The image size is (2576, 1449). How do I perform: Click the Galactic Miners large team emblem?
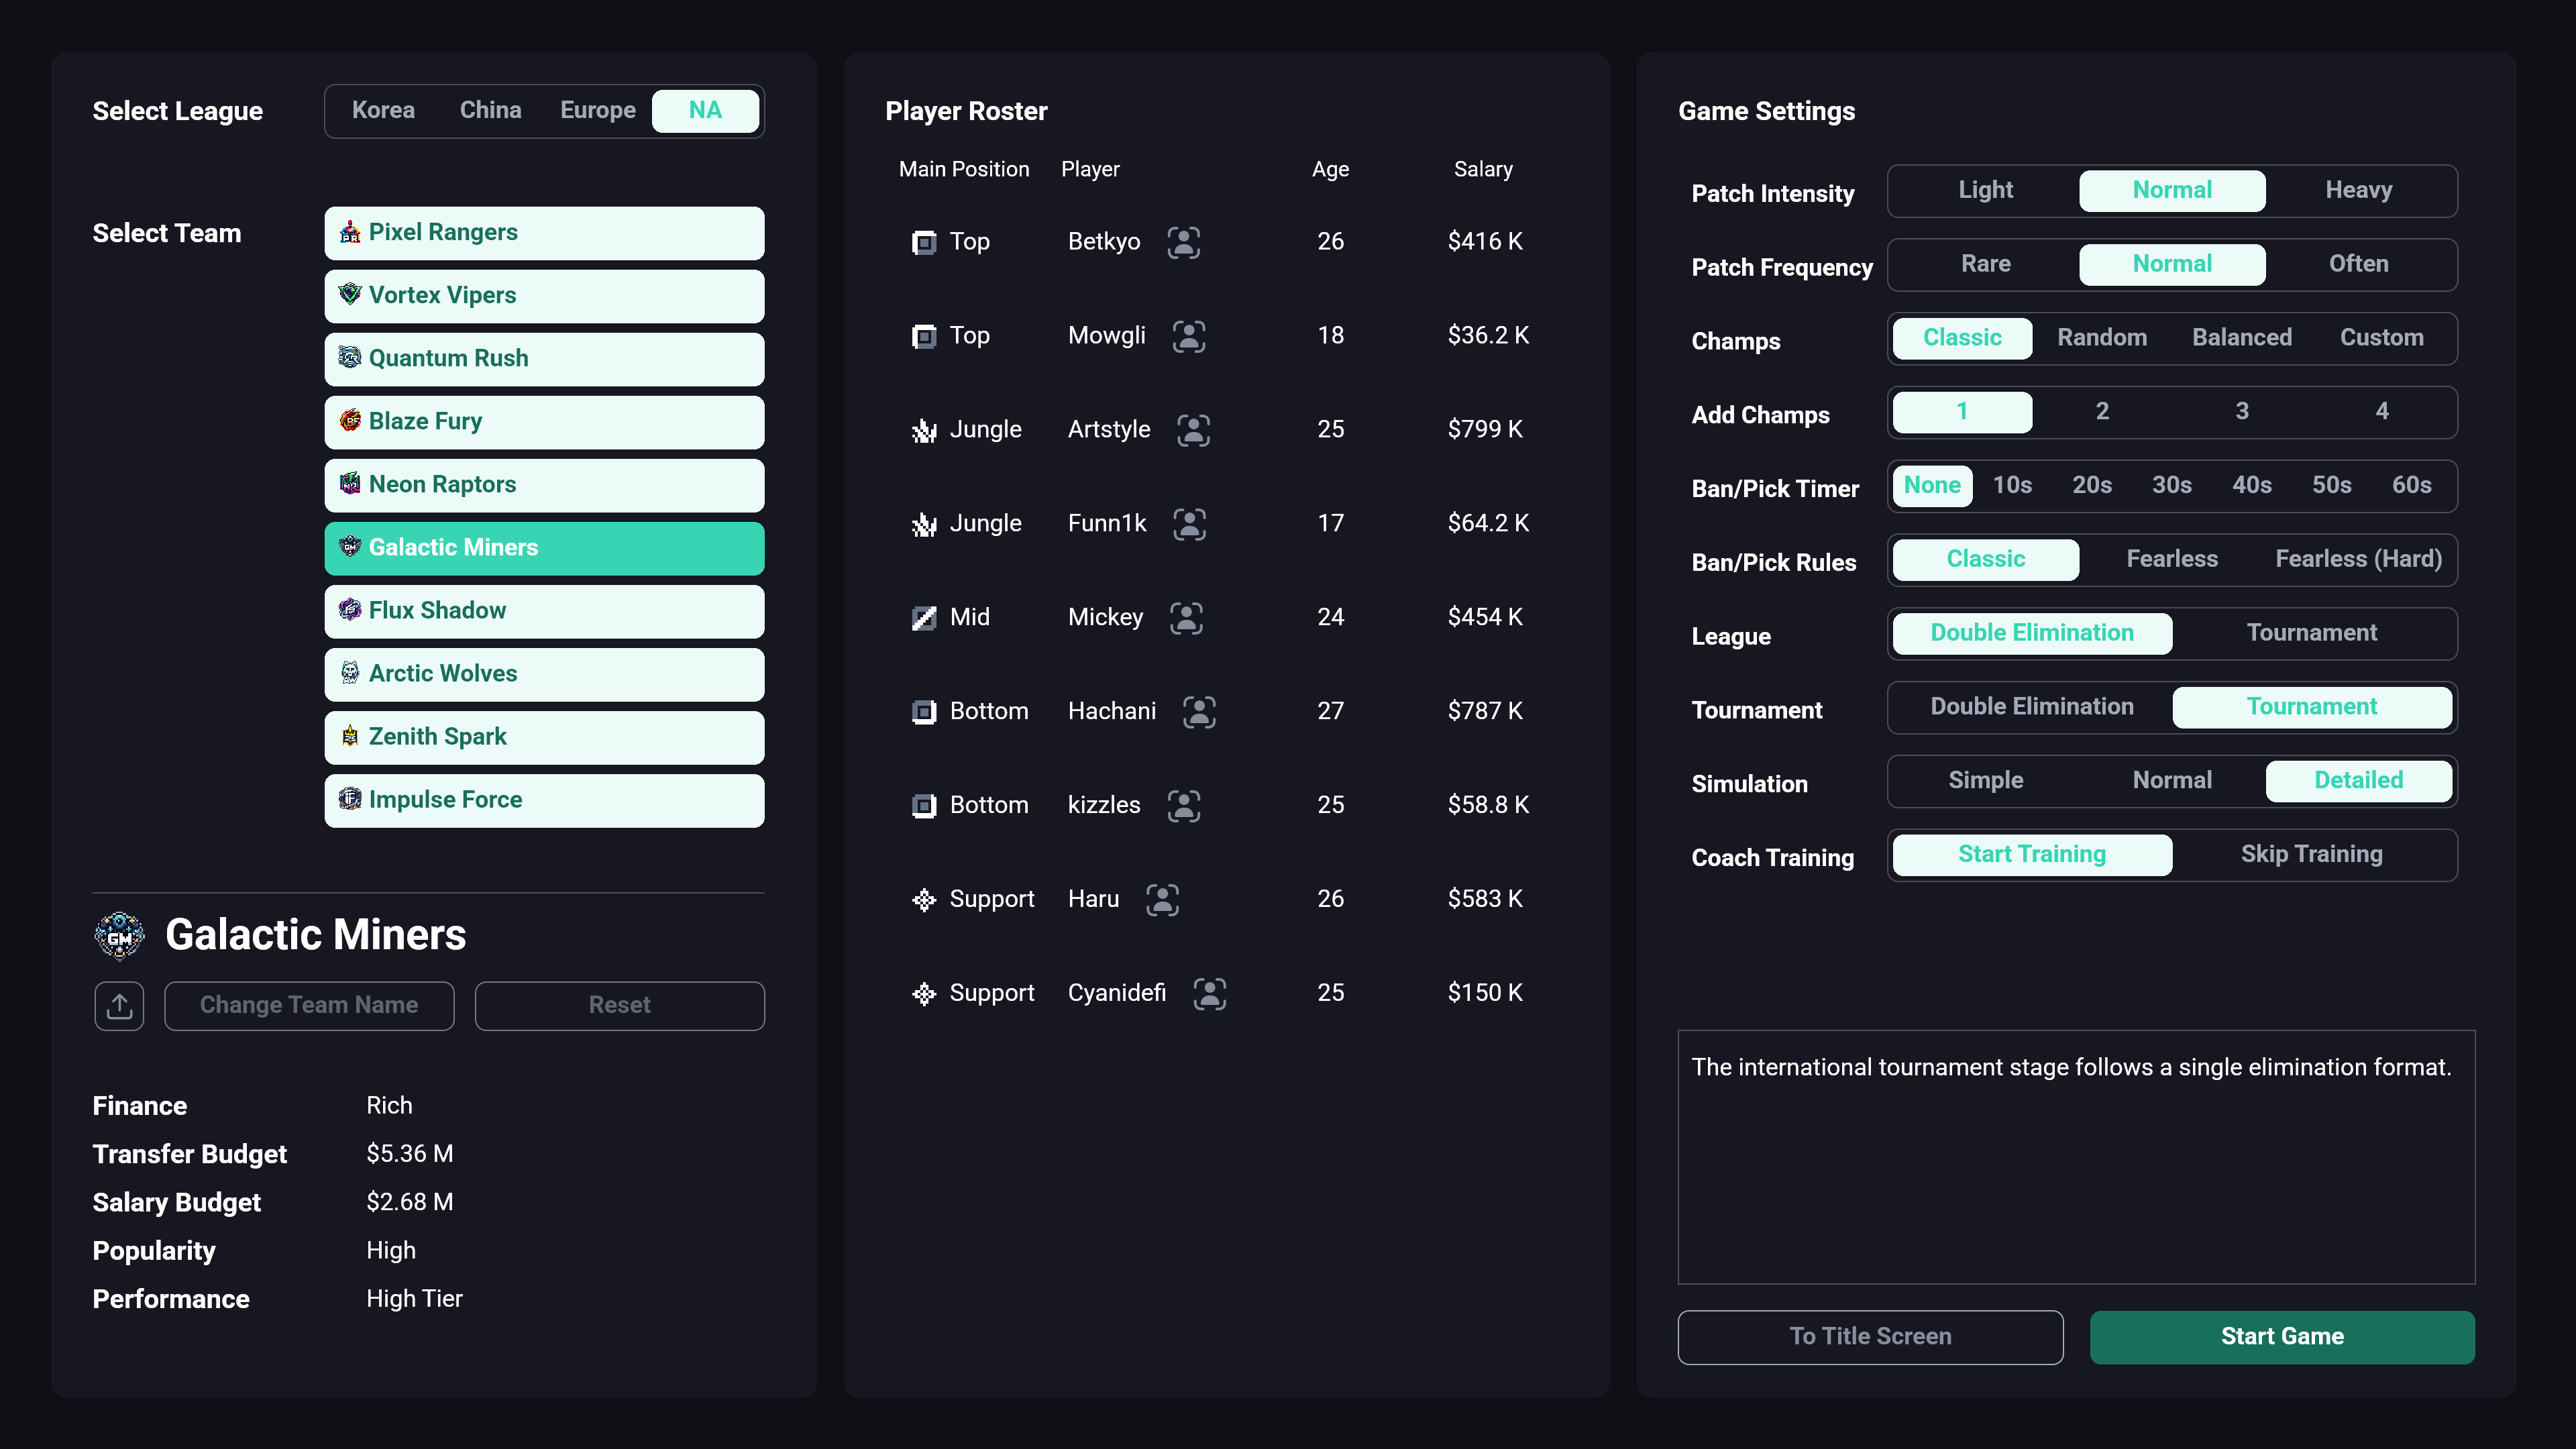click(119, 936)
